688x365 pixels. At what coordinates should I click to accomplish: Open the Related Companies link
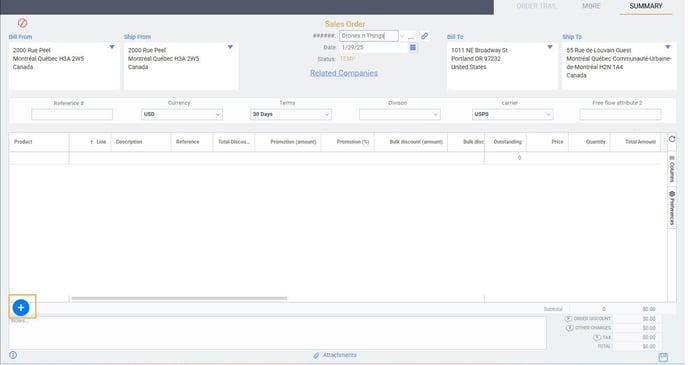[344, 73]
